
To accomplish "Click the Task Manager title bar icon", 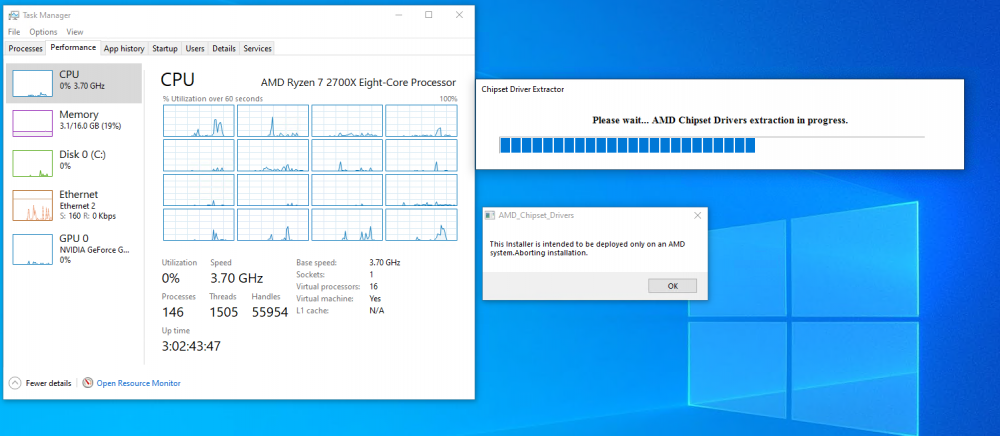I will (x=13, y=15).
